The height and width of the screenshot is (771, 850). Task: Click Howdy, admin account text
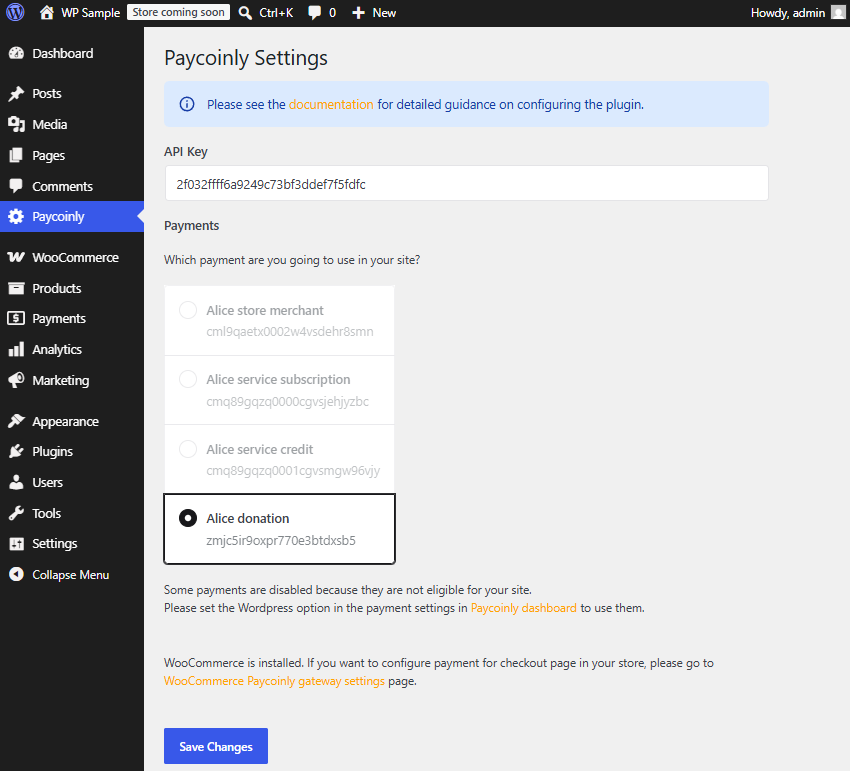point(788,13)
